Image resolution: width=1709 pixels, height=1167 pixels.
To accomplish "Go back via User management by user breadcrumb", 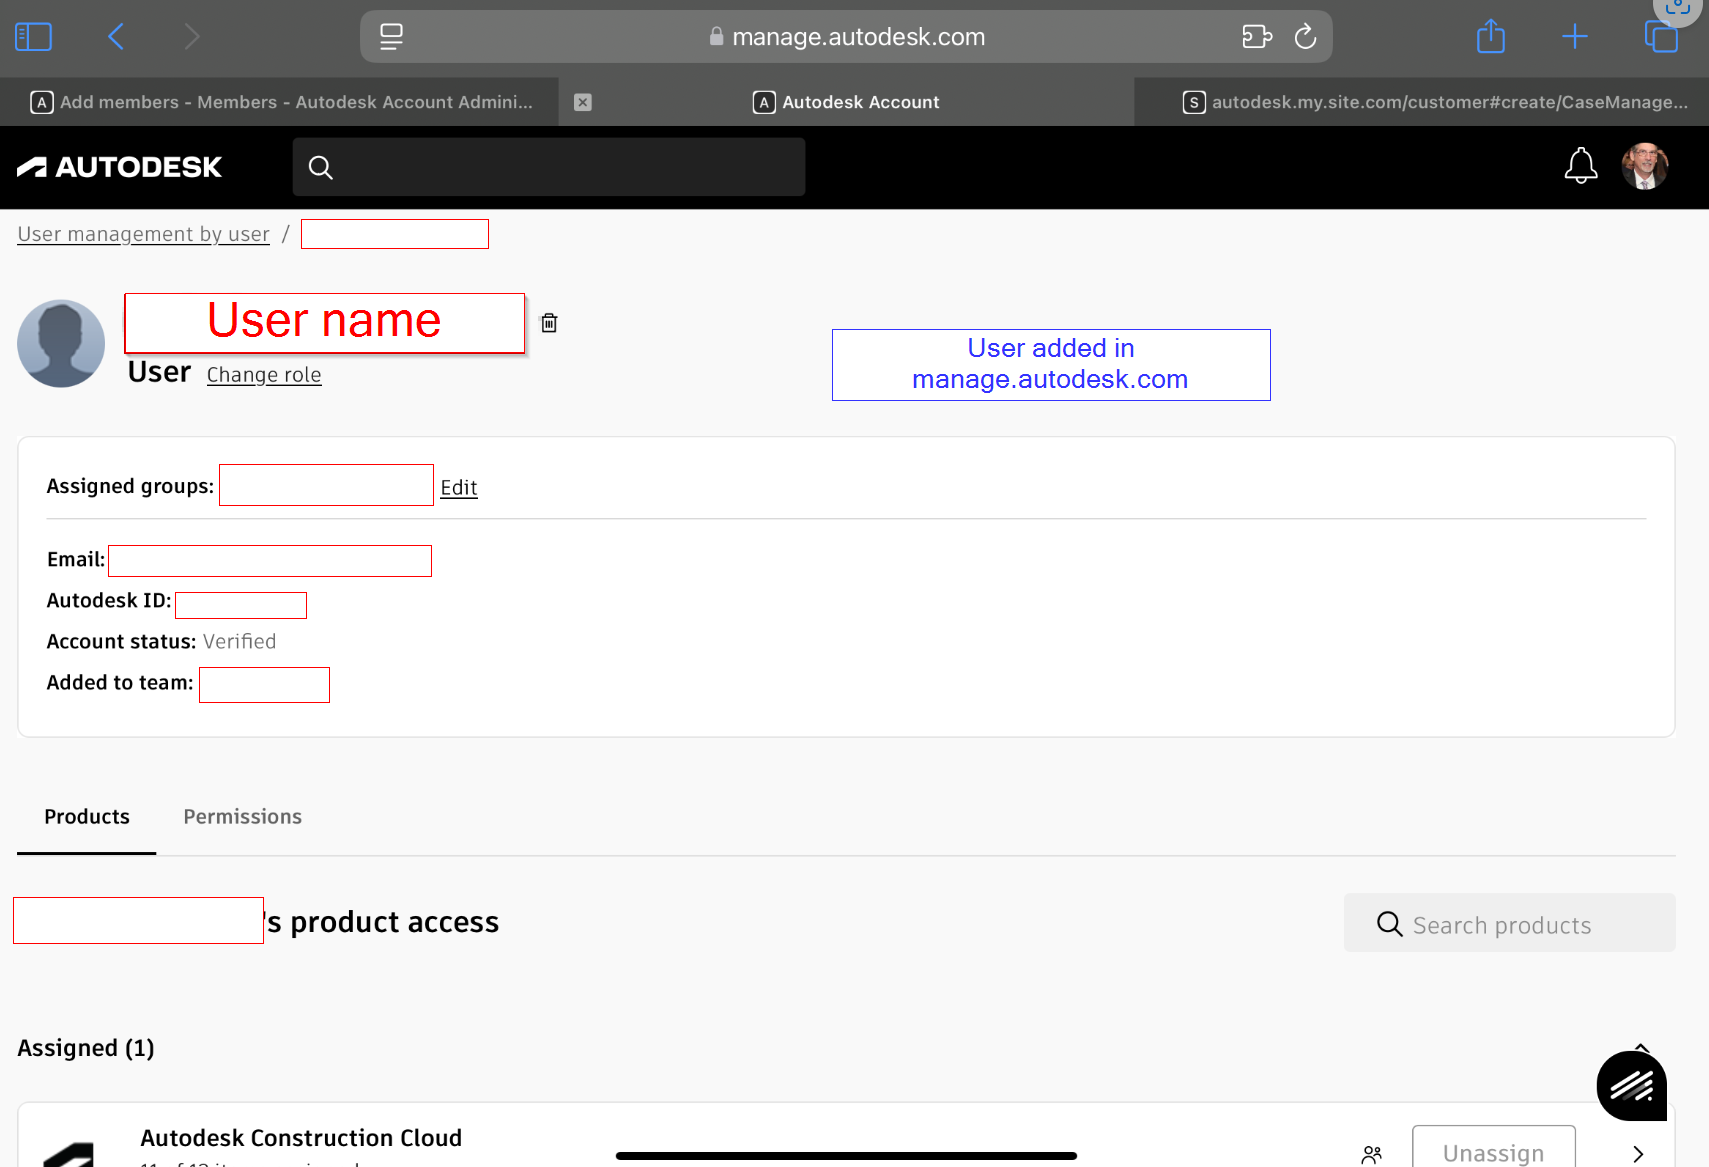I will (143, 233).
